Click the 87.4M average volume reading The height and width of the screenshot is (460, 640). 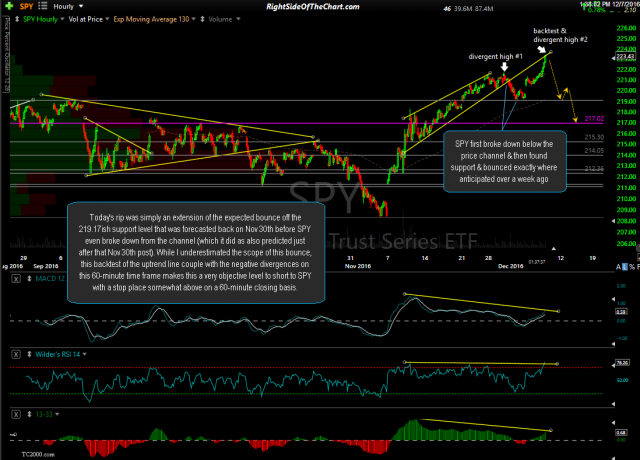[x=484, y=9]
